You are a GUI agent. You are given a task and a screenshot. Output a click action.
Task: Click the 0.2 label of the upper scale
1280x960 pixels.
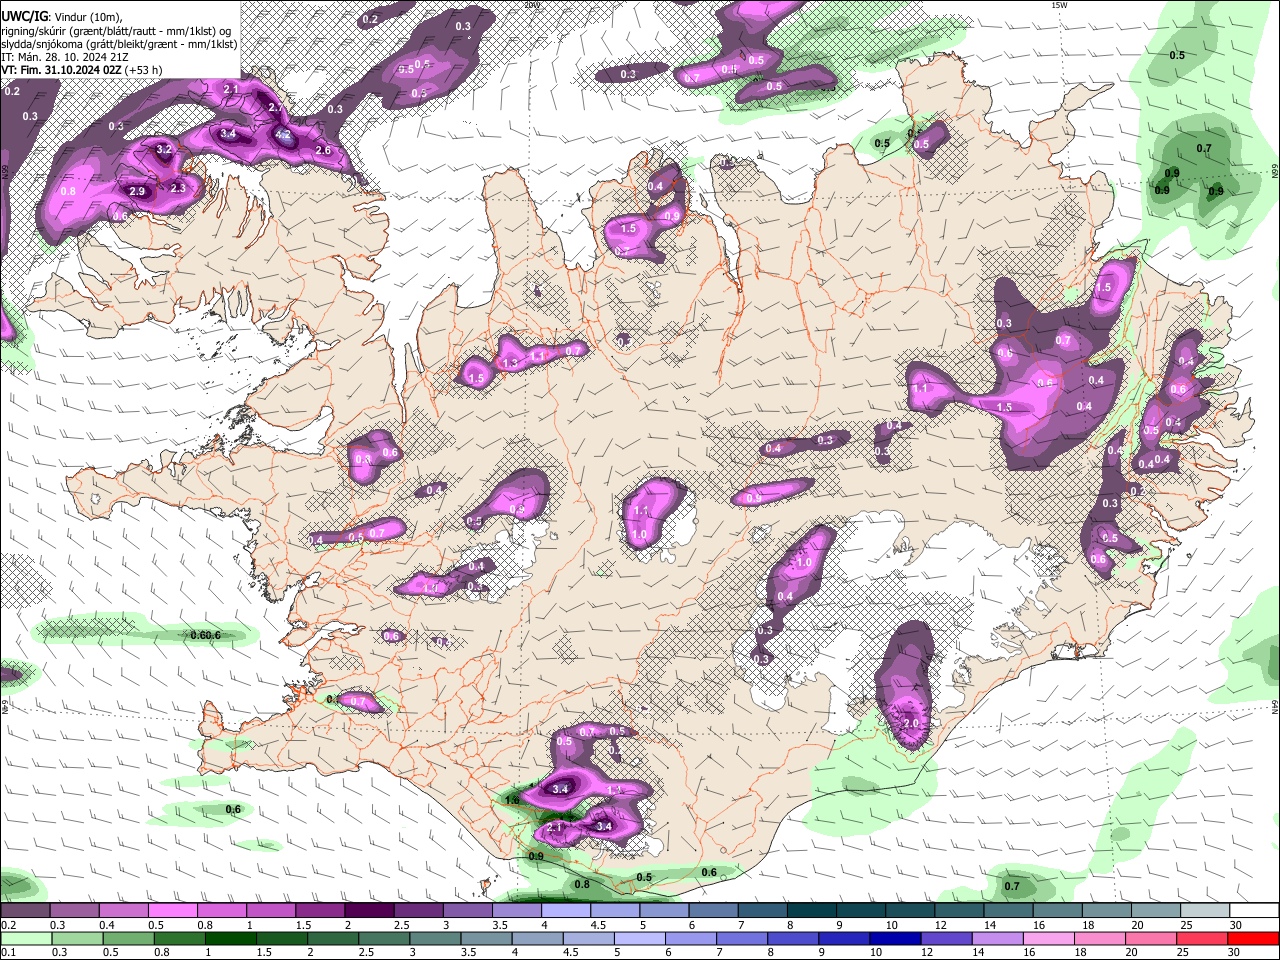(x=8, y=925)
